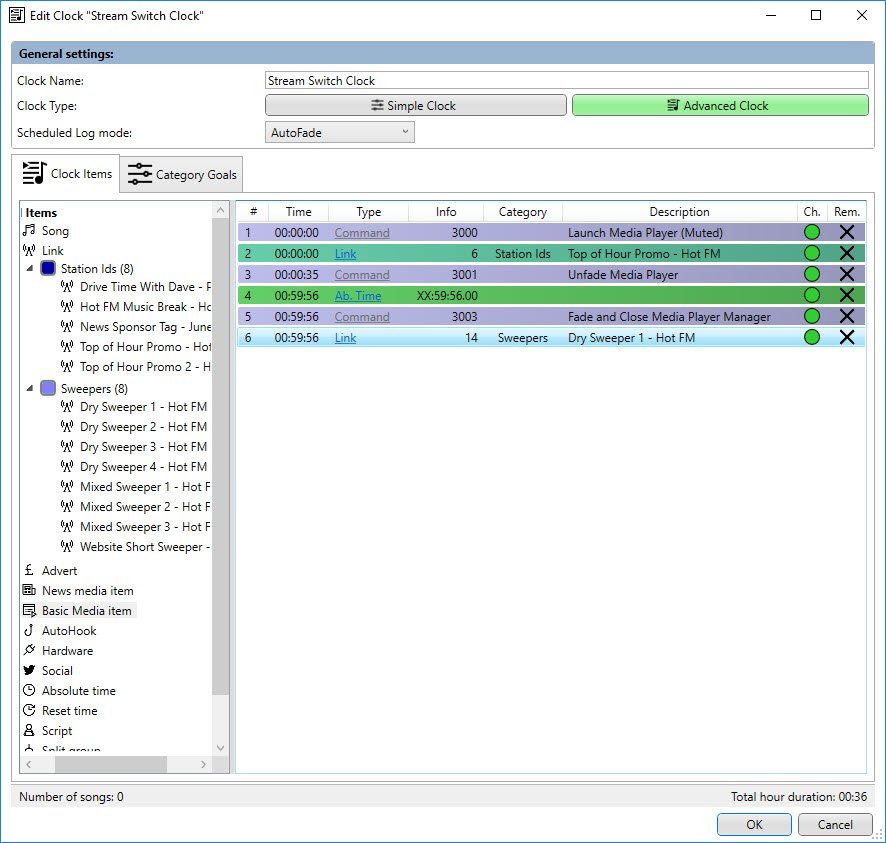Open the Scheduled Log mode AutoFade dropdown
The width and height of the screenshot is (886, 843).
pyautogui.click(x=340, y=133)
